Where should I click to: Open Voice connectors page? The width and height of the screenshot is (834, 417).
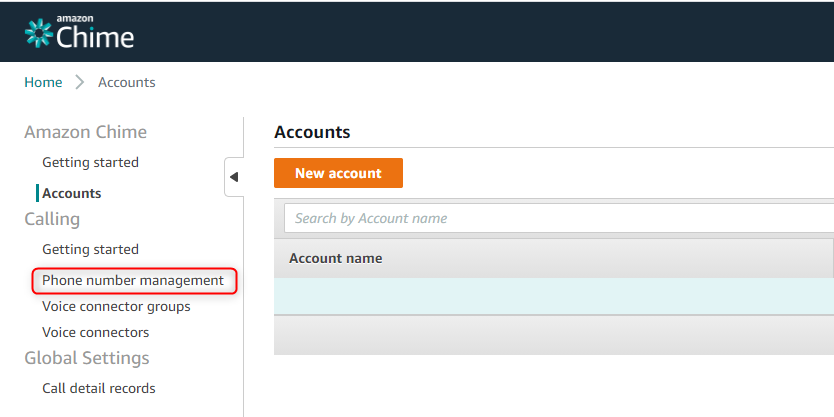coord(96,332)
